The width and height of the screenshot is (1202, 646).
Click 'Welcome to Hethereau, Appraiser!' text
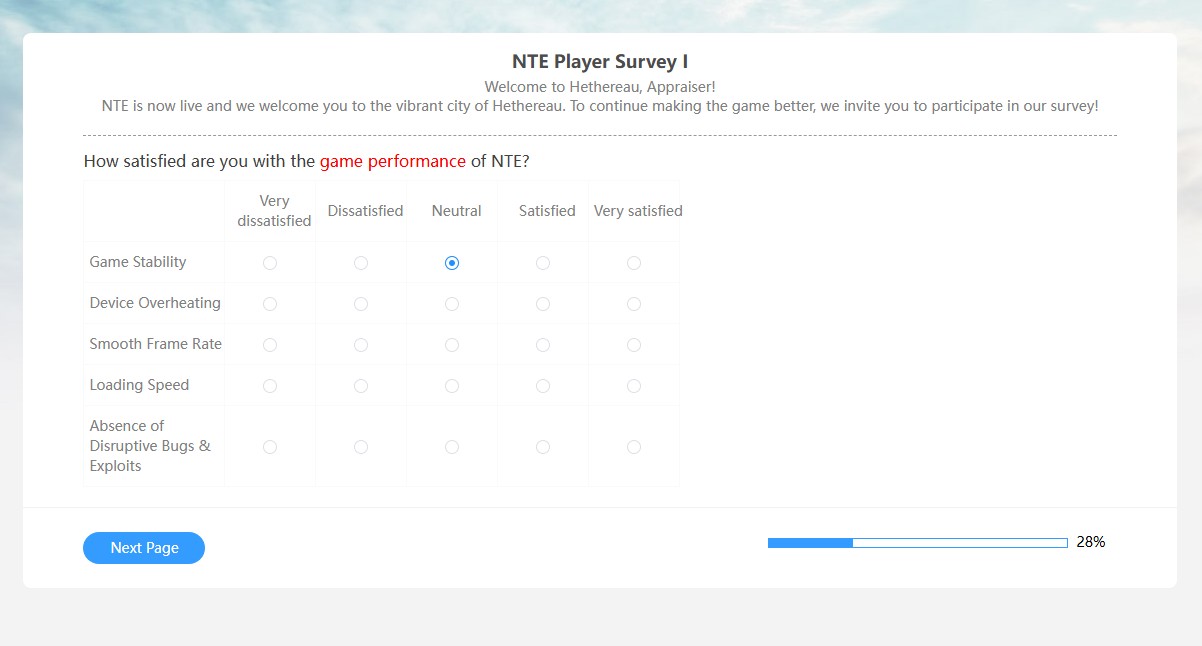click(600, 87)
